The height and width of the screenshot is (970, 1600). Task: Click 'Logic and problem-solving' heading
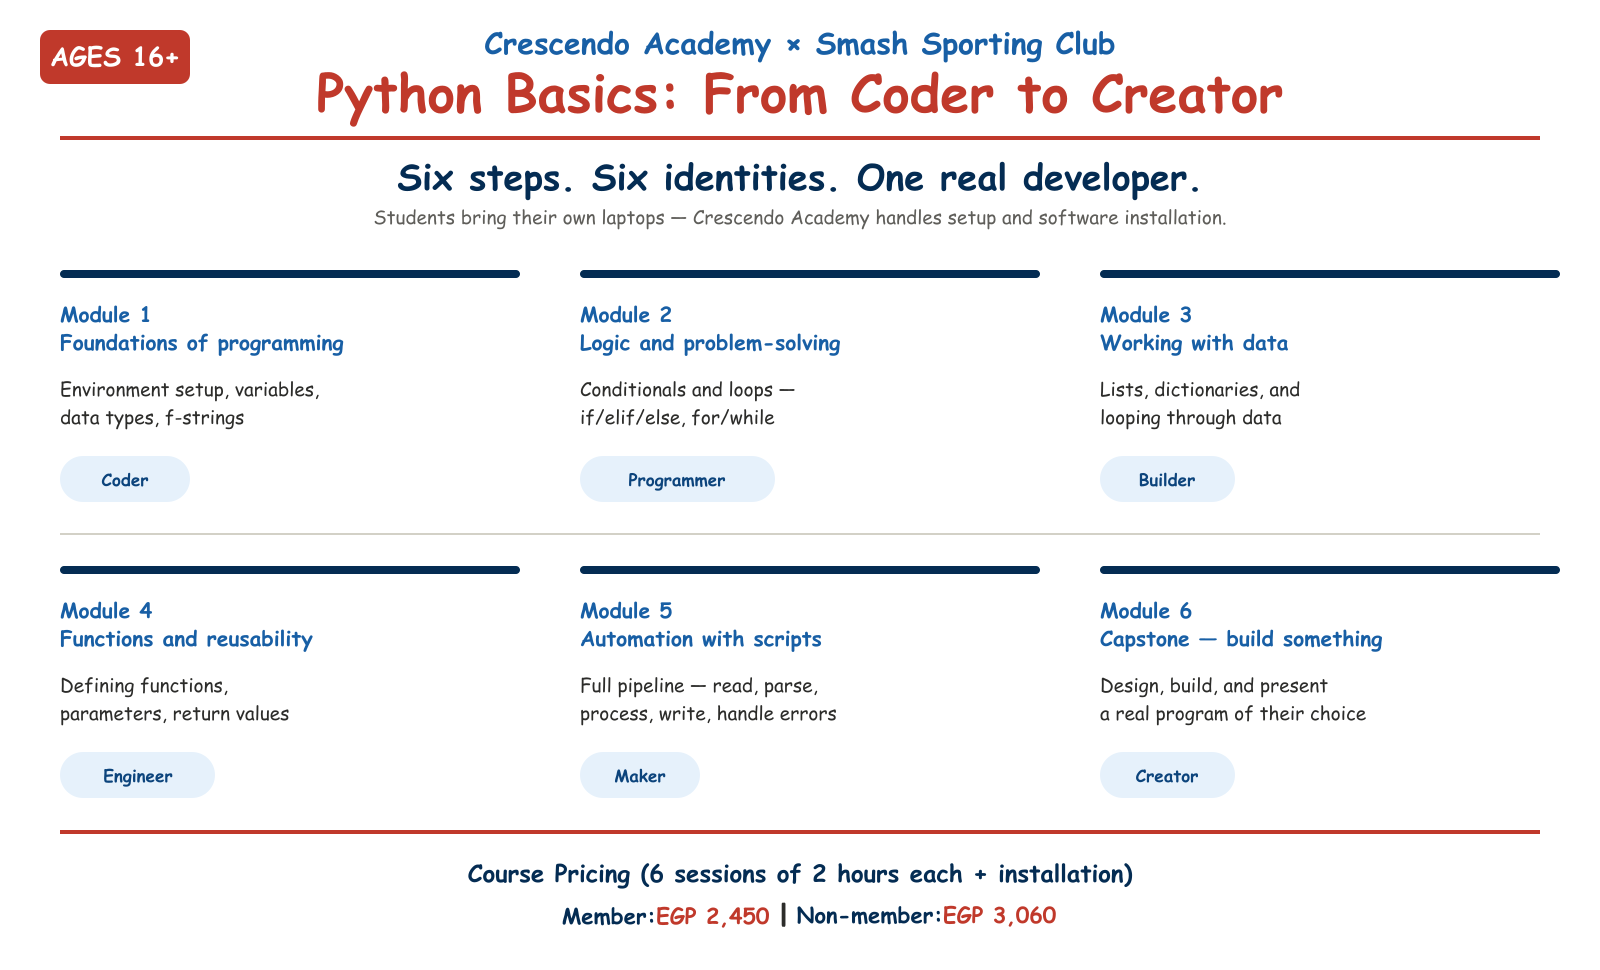pyautogui.click(x=710, y=344)
